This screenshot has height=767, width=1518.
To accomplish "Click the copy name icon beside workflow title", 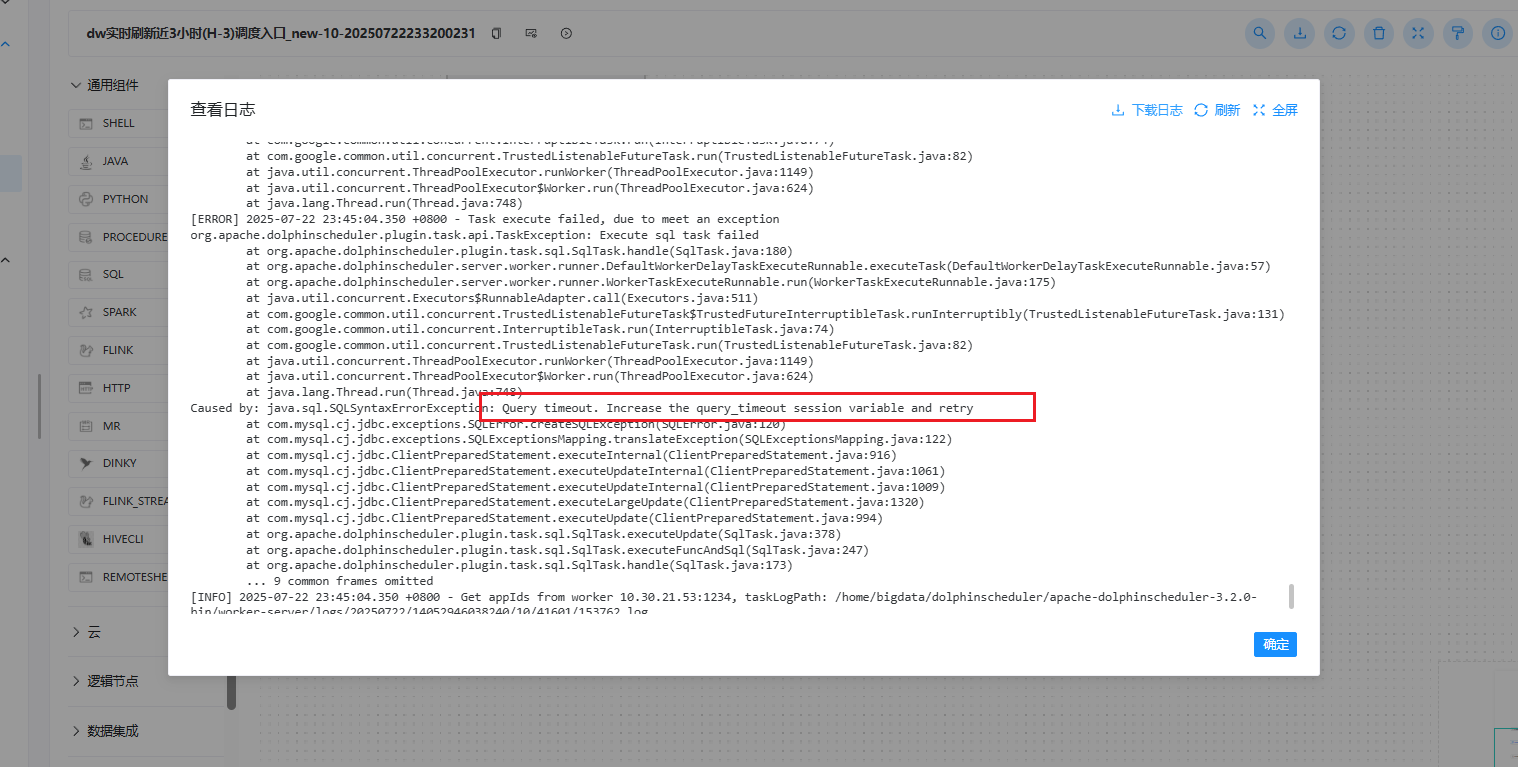I will point(496,34).
